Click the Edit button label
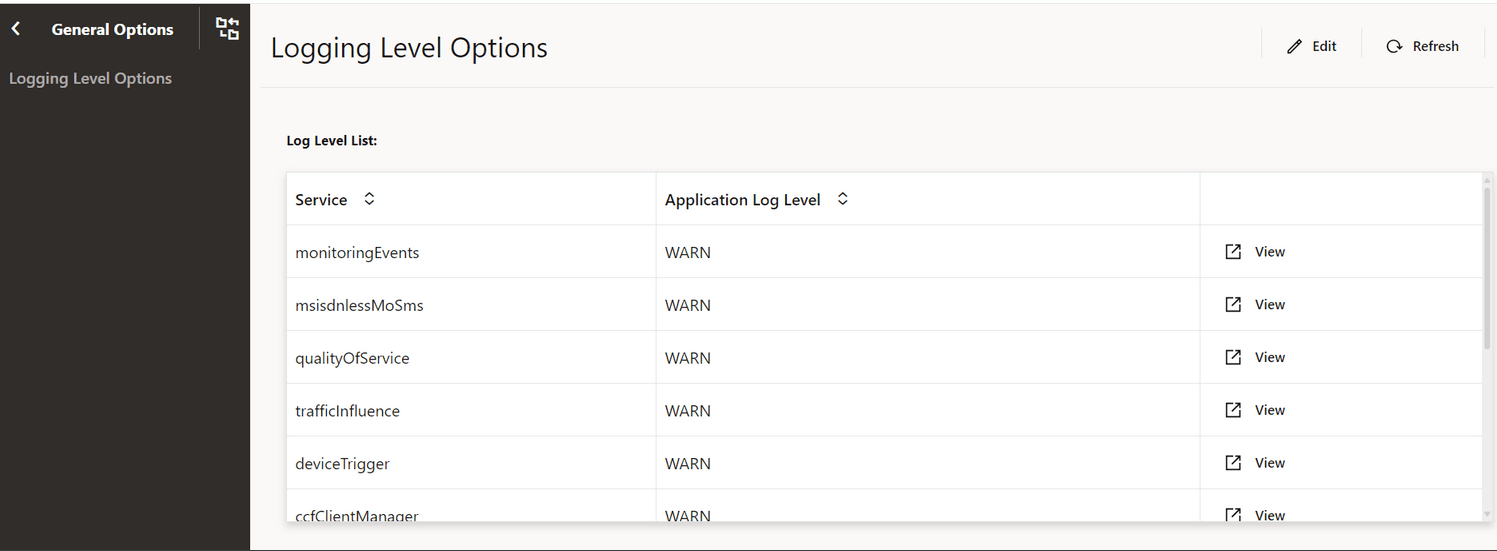Image resolution: width=1497 pixels, height=551 pixels. 1324,46
